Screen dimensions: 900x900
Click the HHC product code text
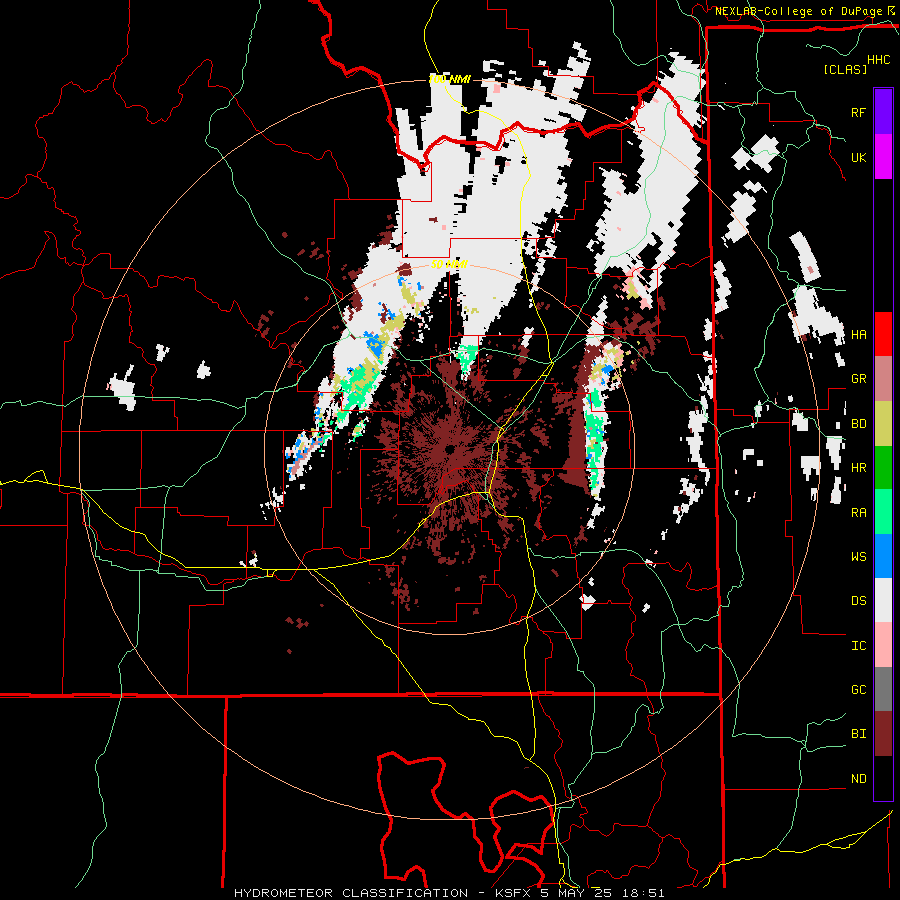click(x=878, y=60)
